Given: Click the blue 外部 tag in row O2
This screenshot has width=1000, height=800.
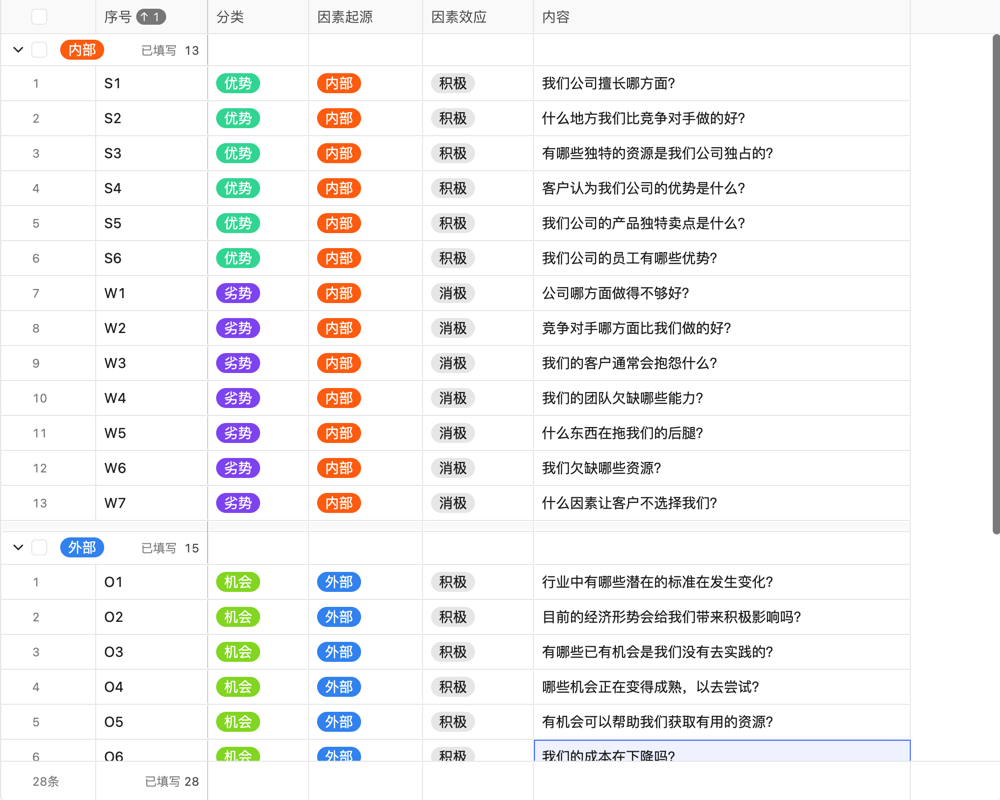Looking at the screenshot, I should point(338,617).
